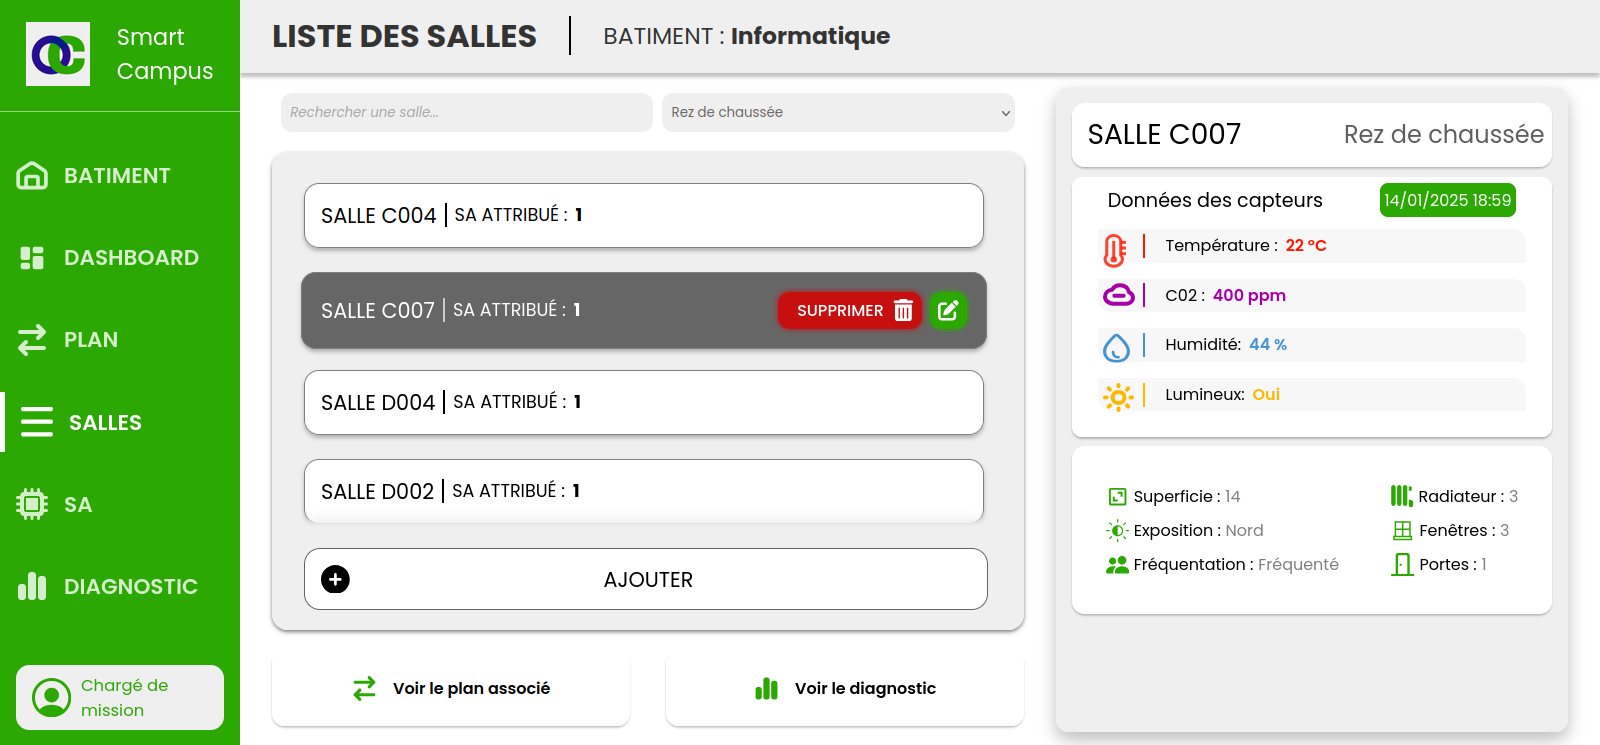Click Voir le diagnostic
1600x745 pixels.
coord(845,688)
